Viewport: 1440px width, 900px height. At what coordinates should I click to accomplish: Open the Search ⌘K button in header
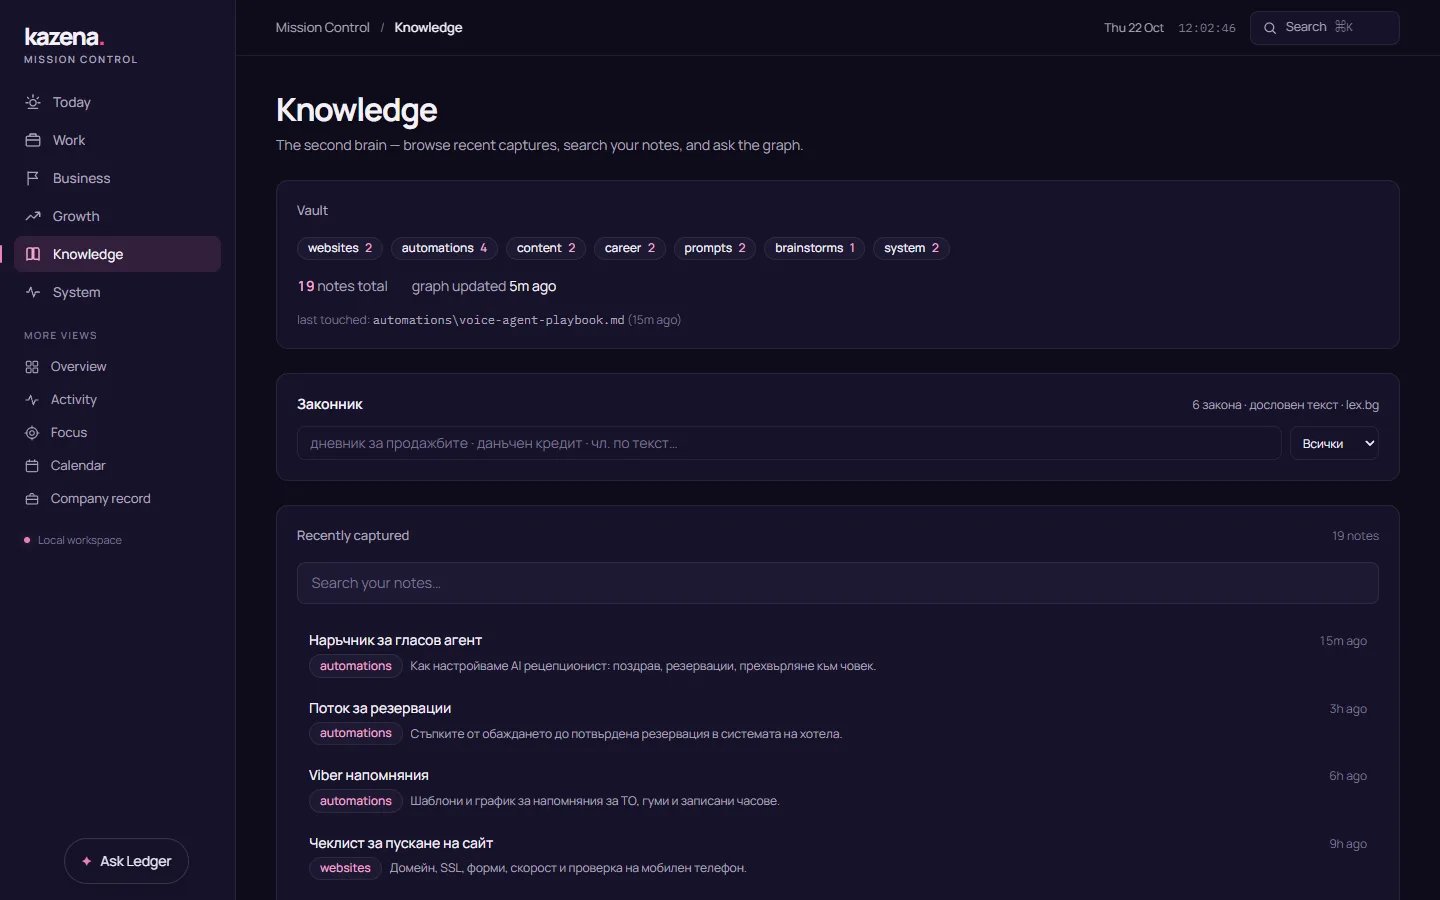1324,28
